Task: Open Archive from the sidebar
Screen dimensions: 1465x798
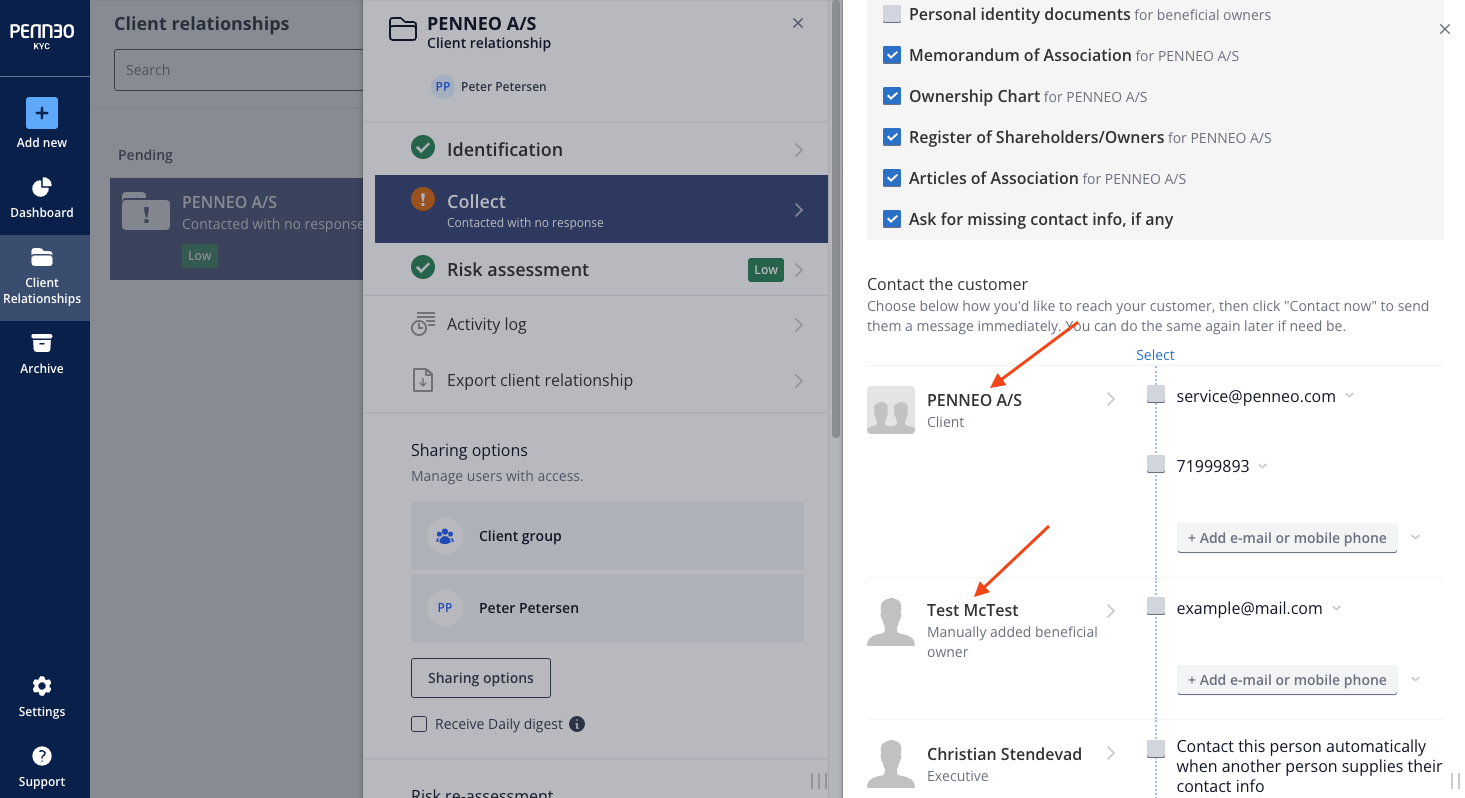Action: 42,354
